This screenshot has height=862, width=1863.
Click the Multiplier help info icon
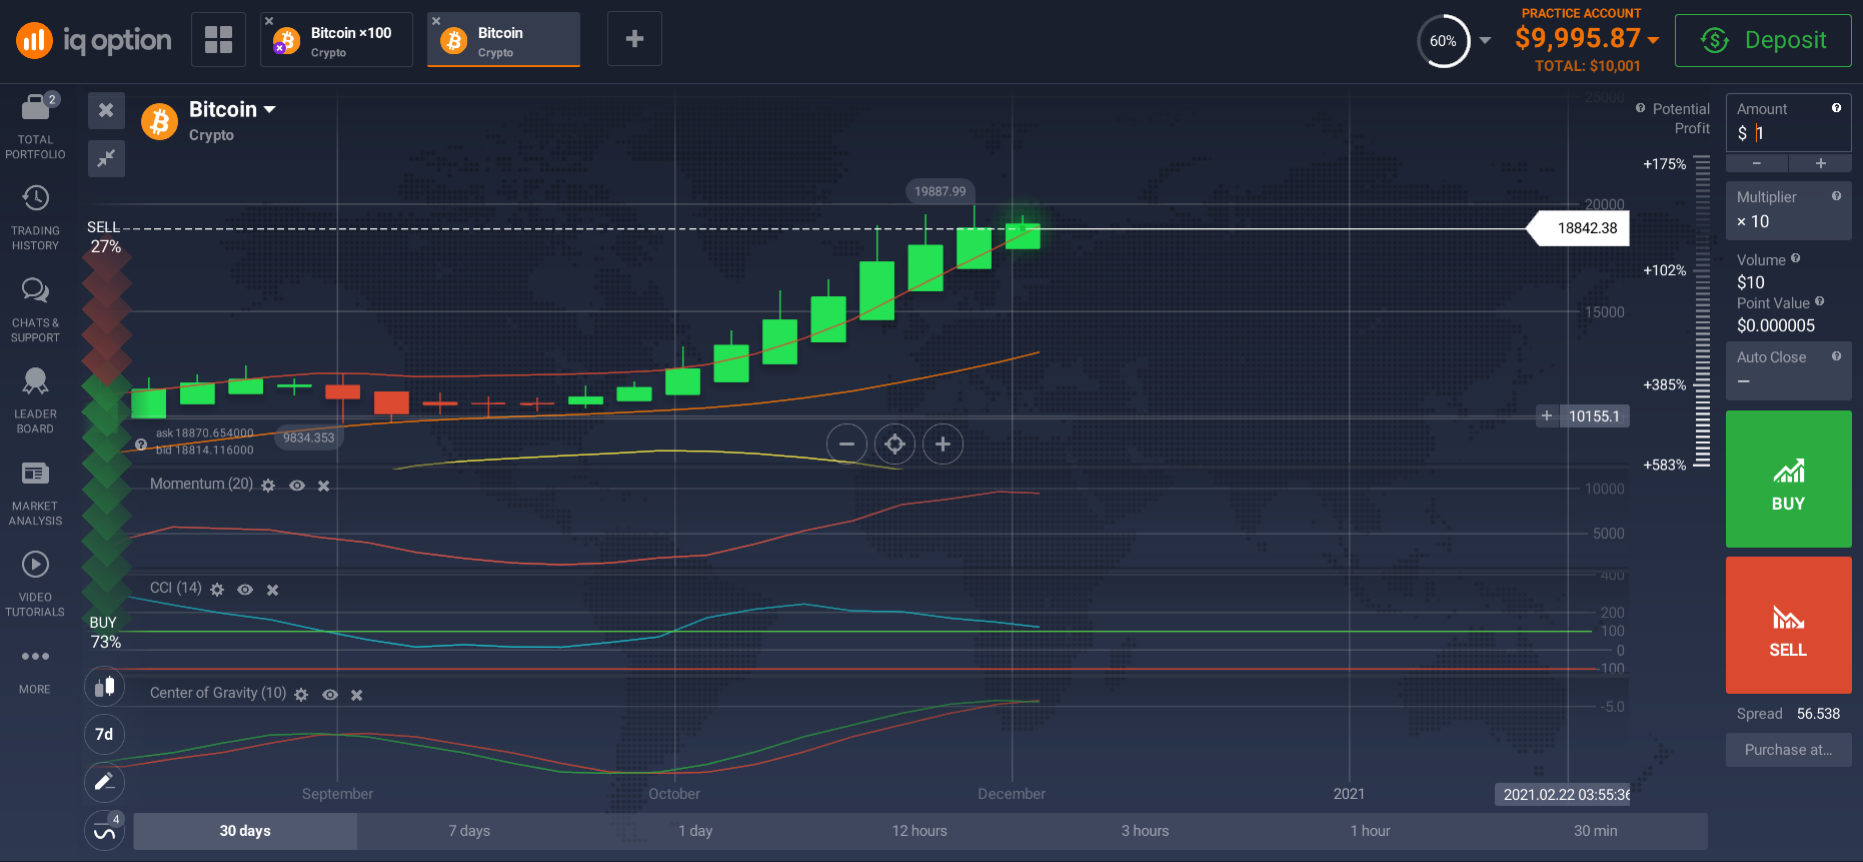pyautogui.click(x=1836, y=196)
